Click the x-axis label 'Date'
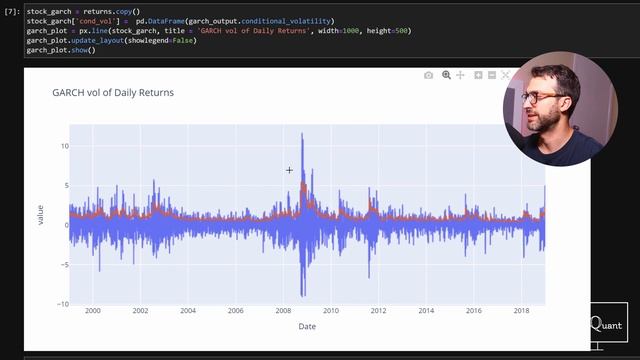The image size is (640, 360). [307, 327]
